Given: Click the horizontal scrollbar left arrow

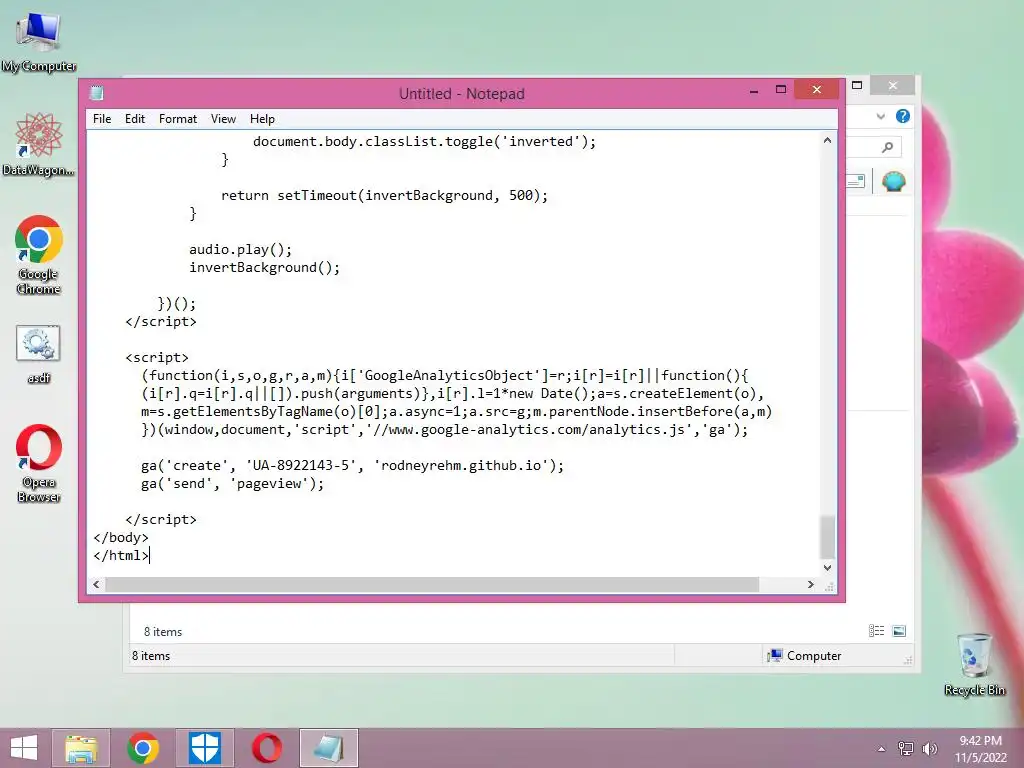Looking at the screenshot, I should 97,584.
